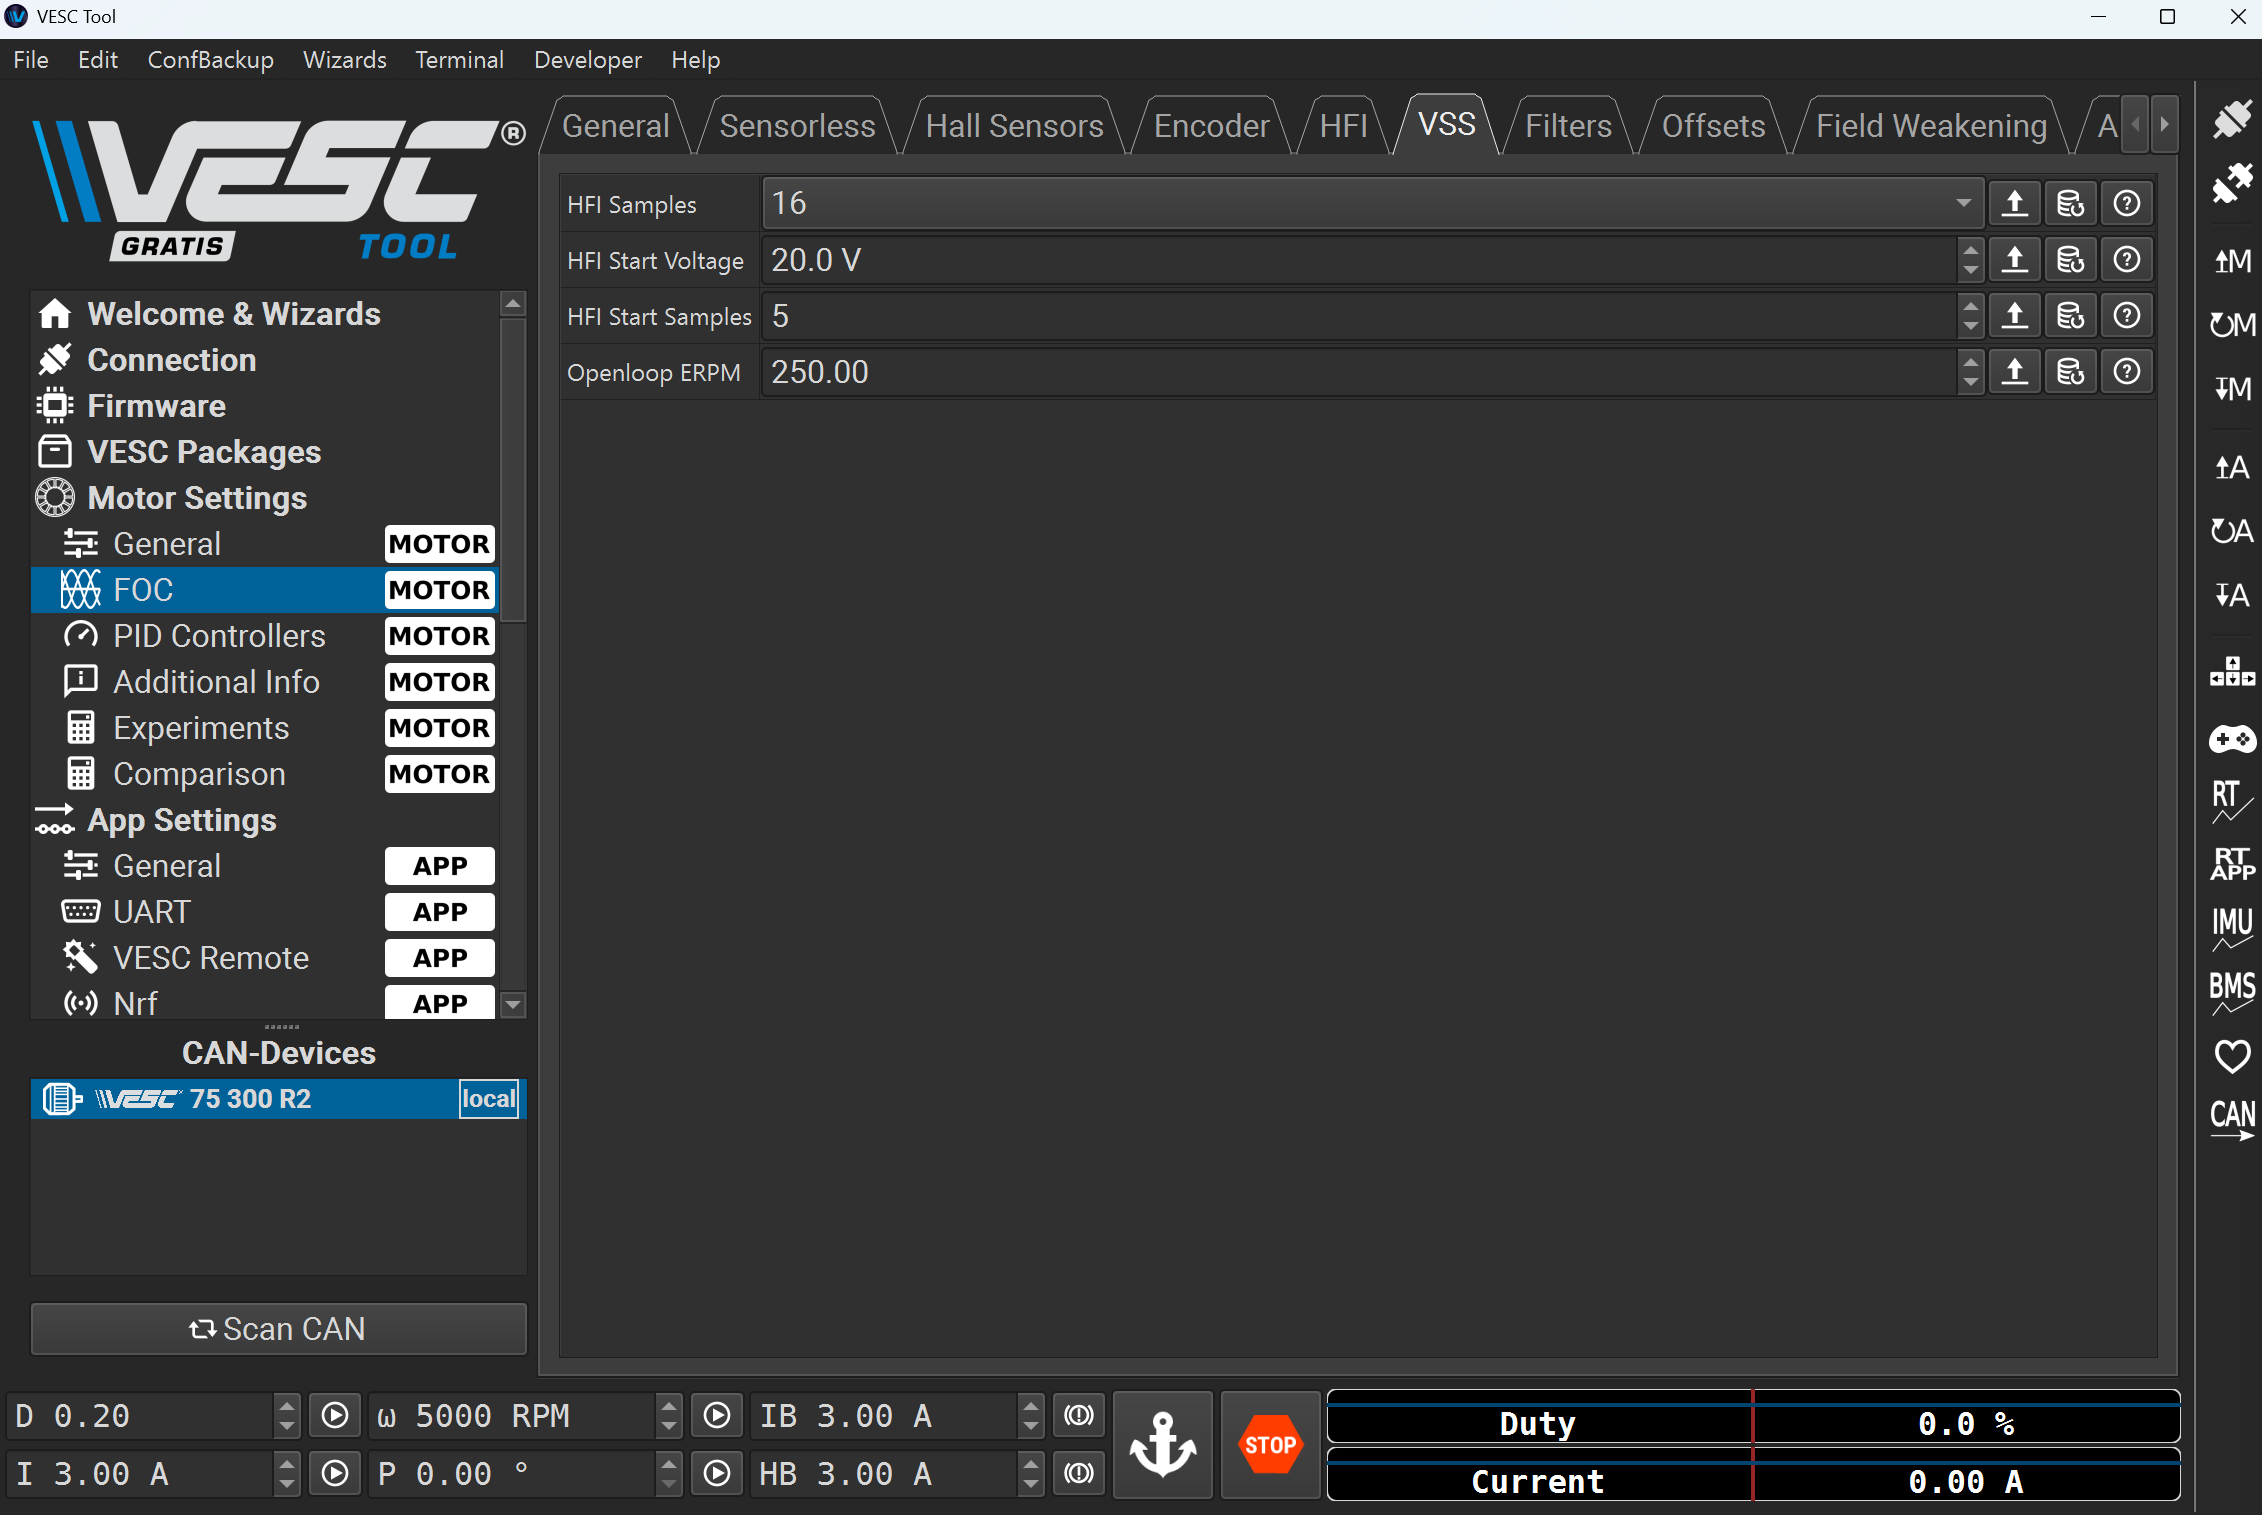The width and height of the screenshot is (2262, 1515).
Task: Click the Scan CAN button
Action: (x=278, y=1328)
